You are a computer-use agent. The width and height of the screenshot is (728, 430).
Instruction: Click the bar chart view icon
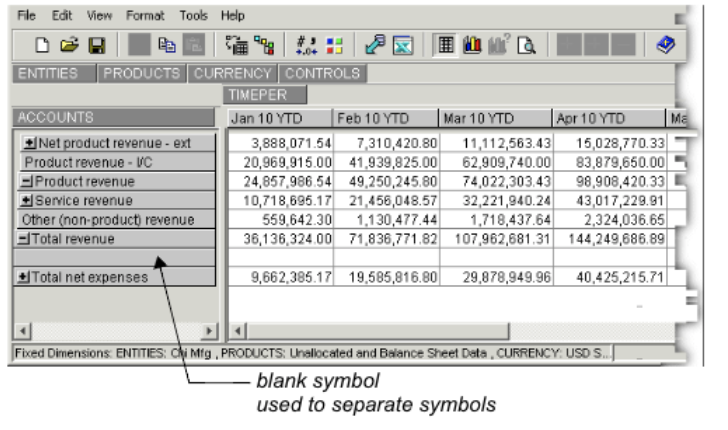[x=470, y=45]
